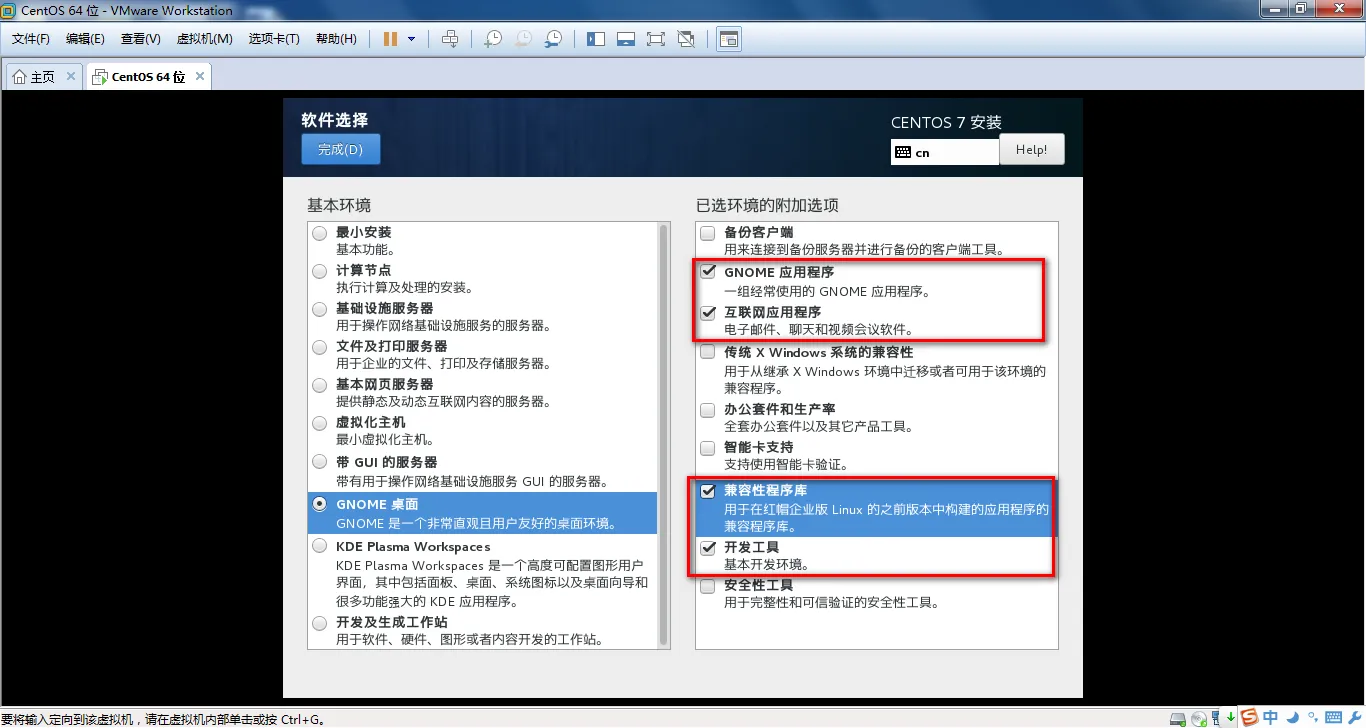Enter full screen mode
1366x728 pixels.
(656, 39)
